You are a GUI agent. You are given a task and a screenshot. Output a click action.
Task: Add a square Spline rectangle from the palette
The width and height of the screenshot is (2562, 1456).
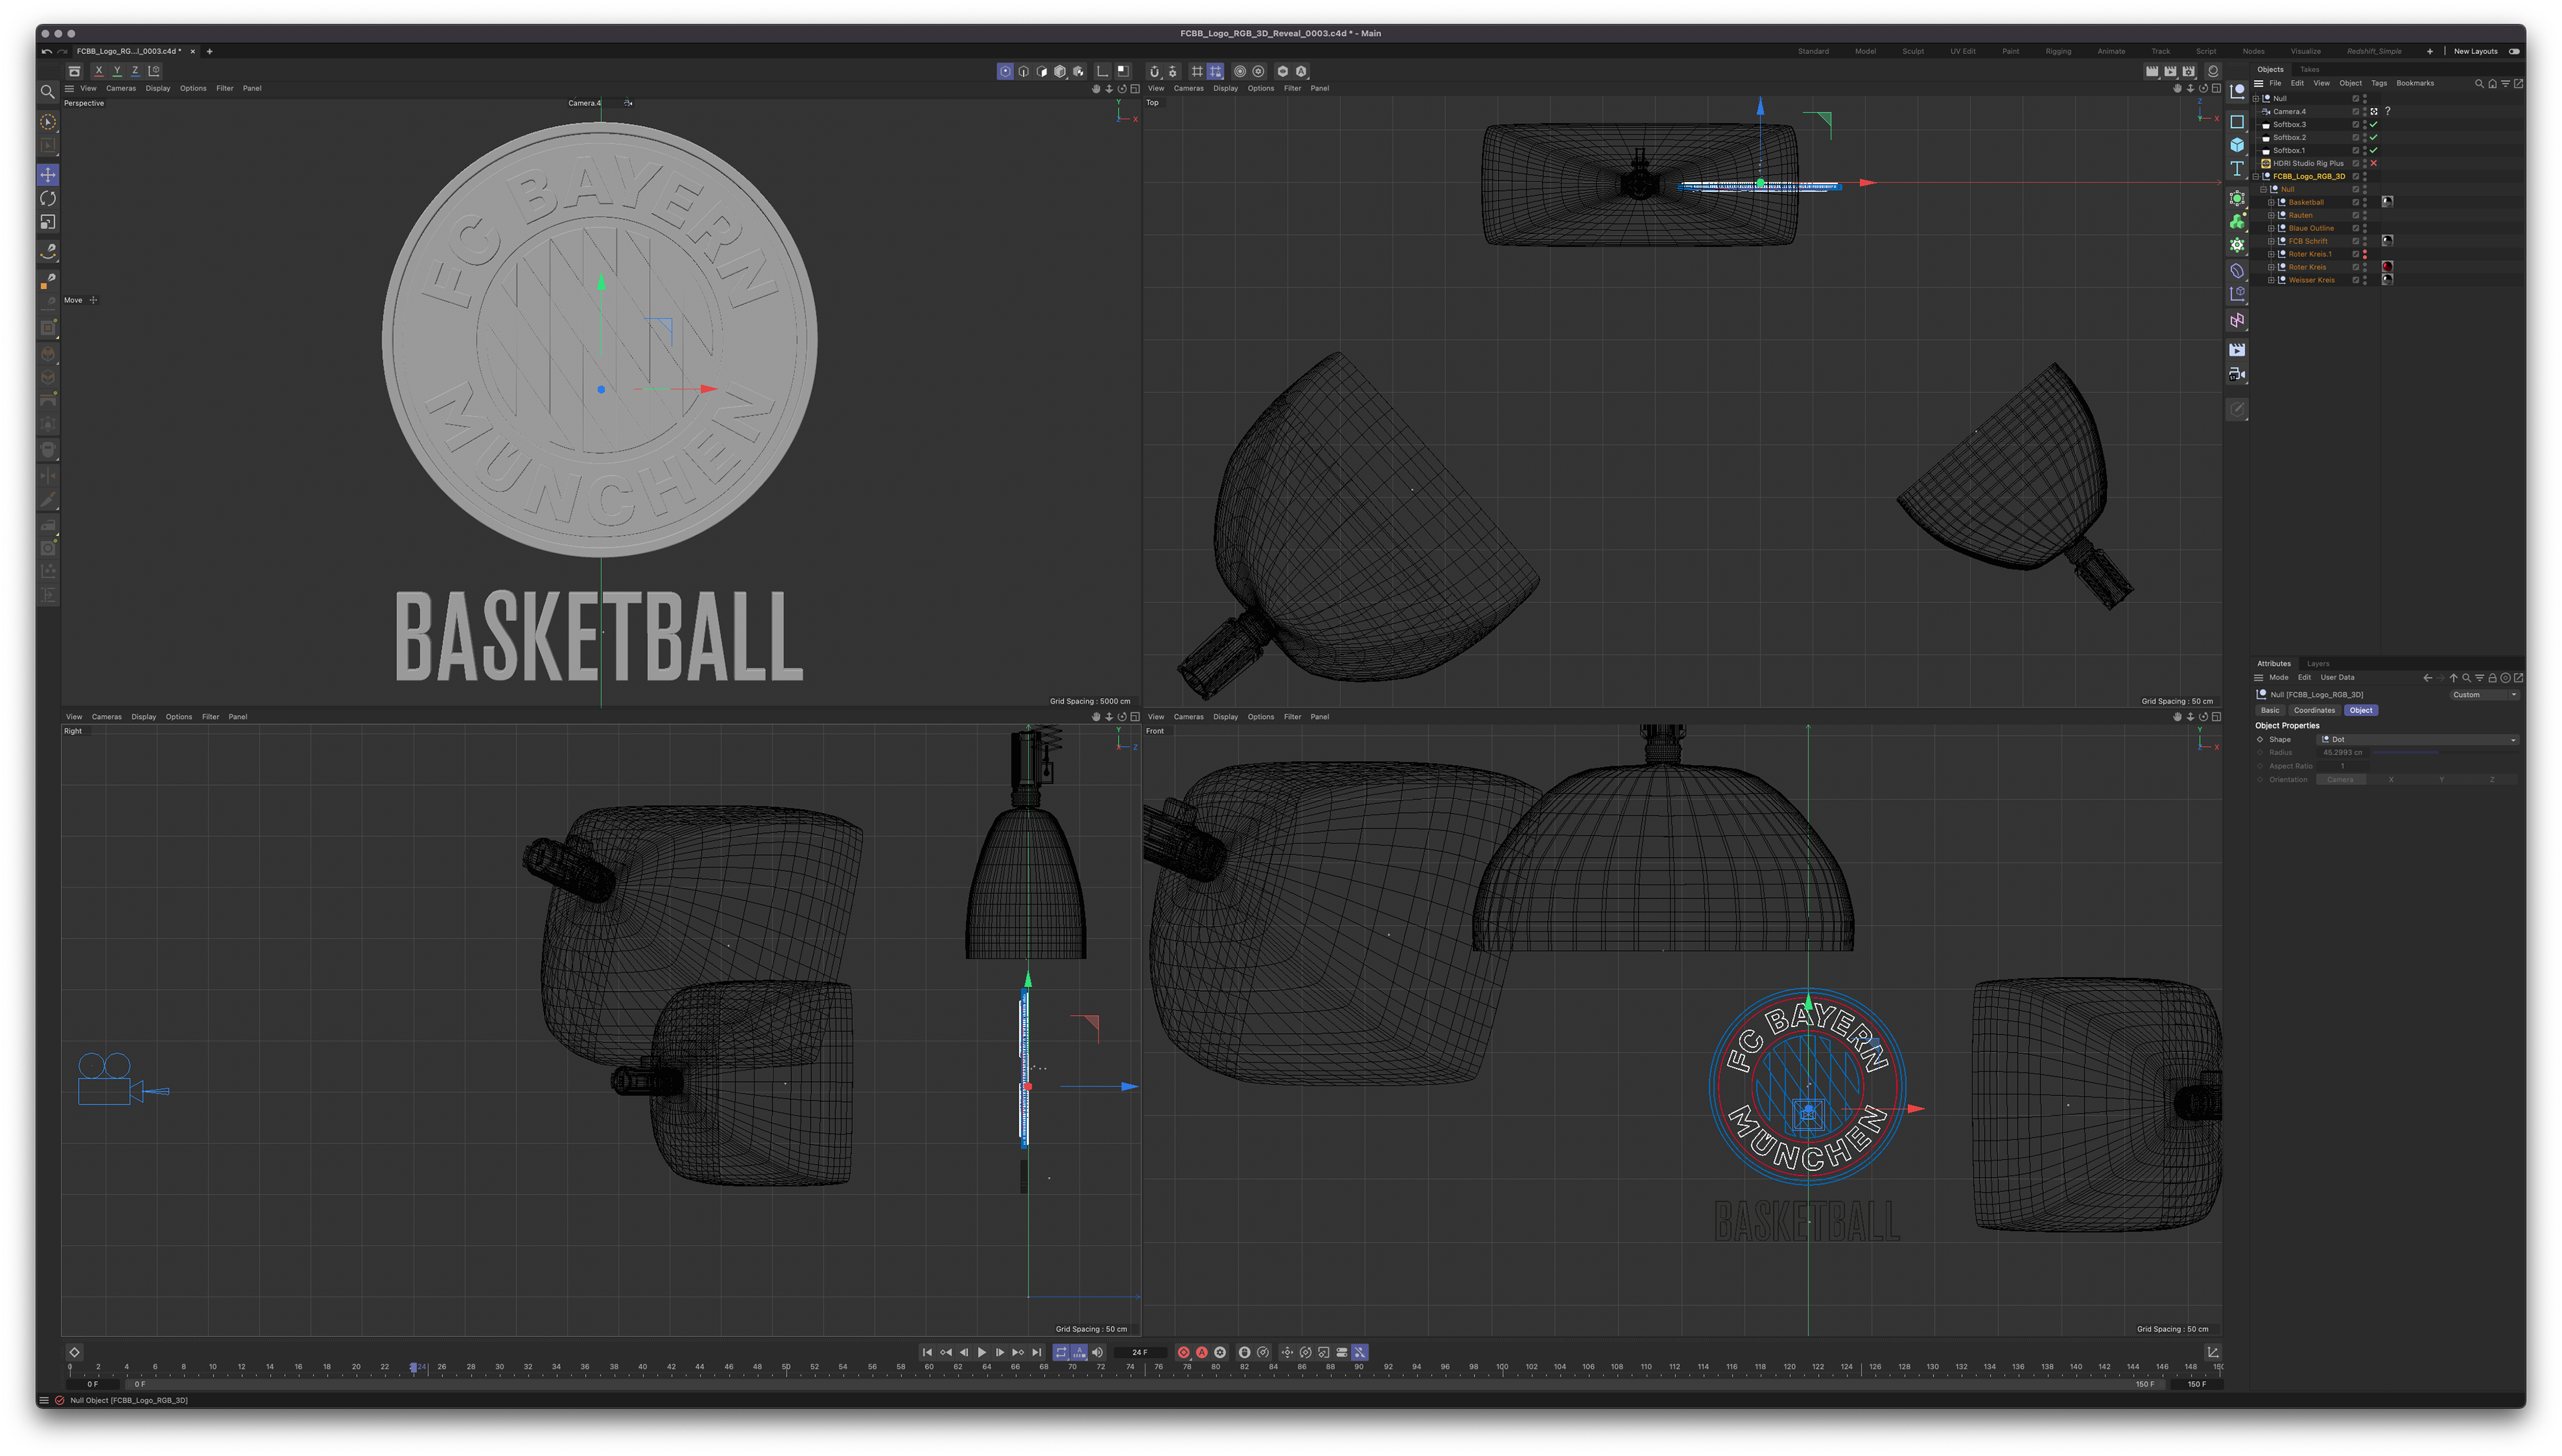point(2237,121)
